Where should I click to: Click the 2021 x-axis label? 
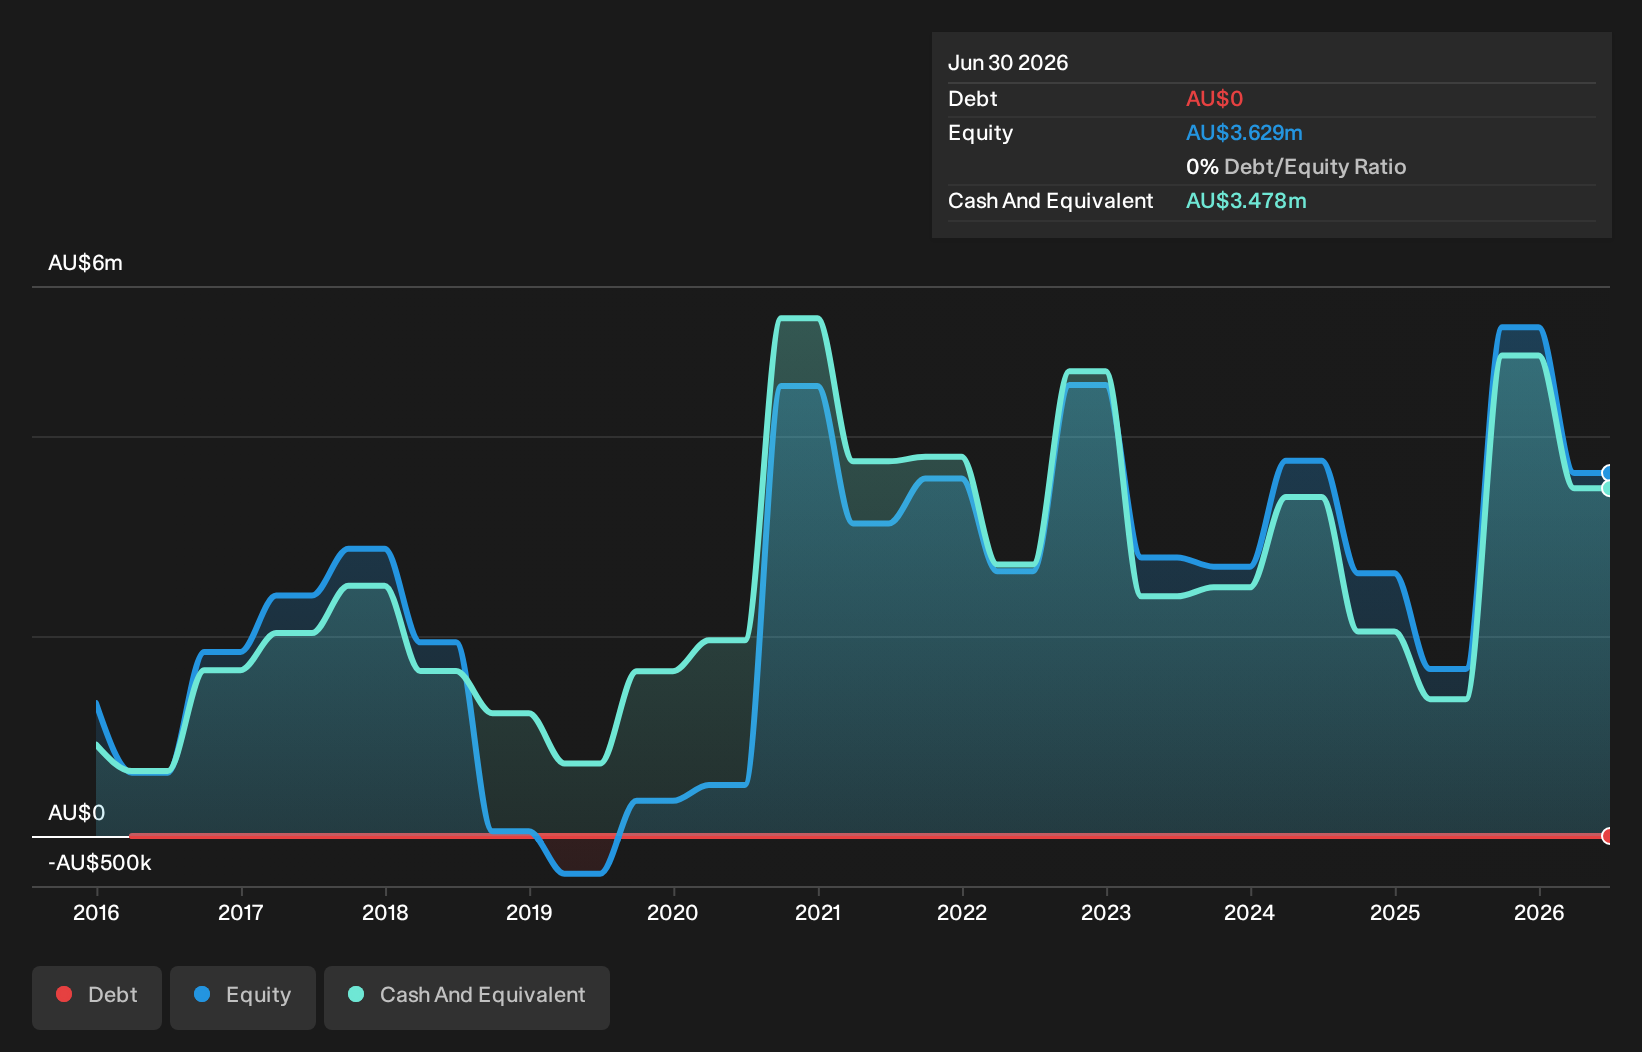[818, 912]
